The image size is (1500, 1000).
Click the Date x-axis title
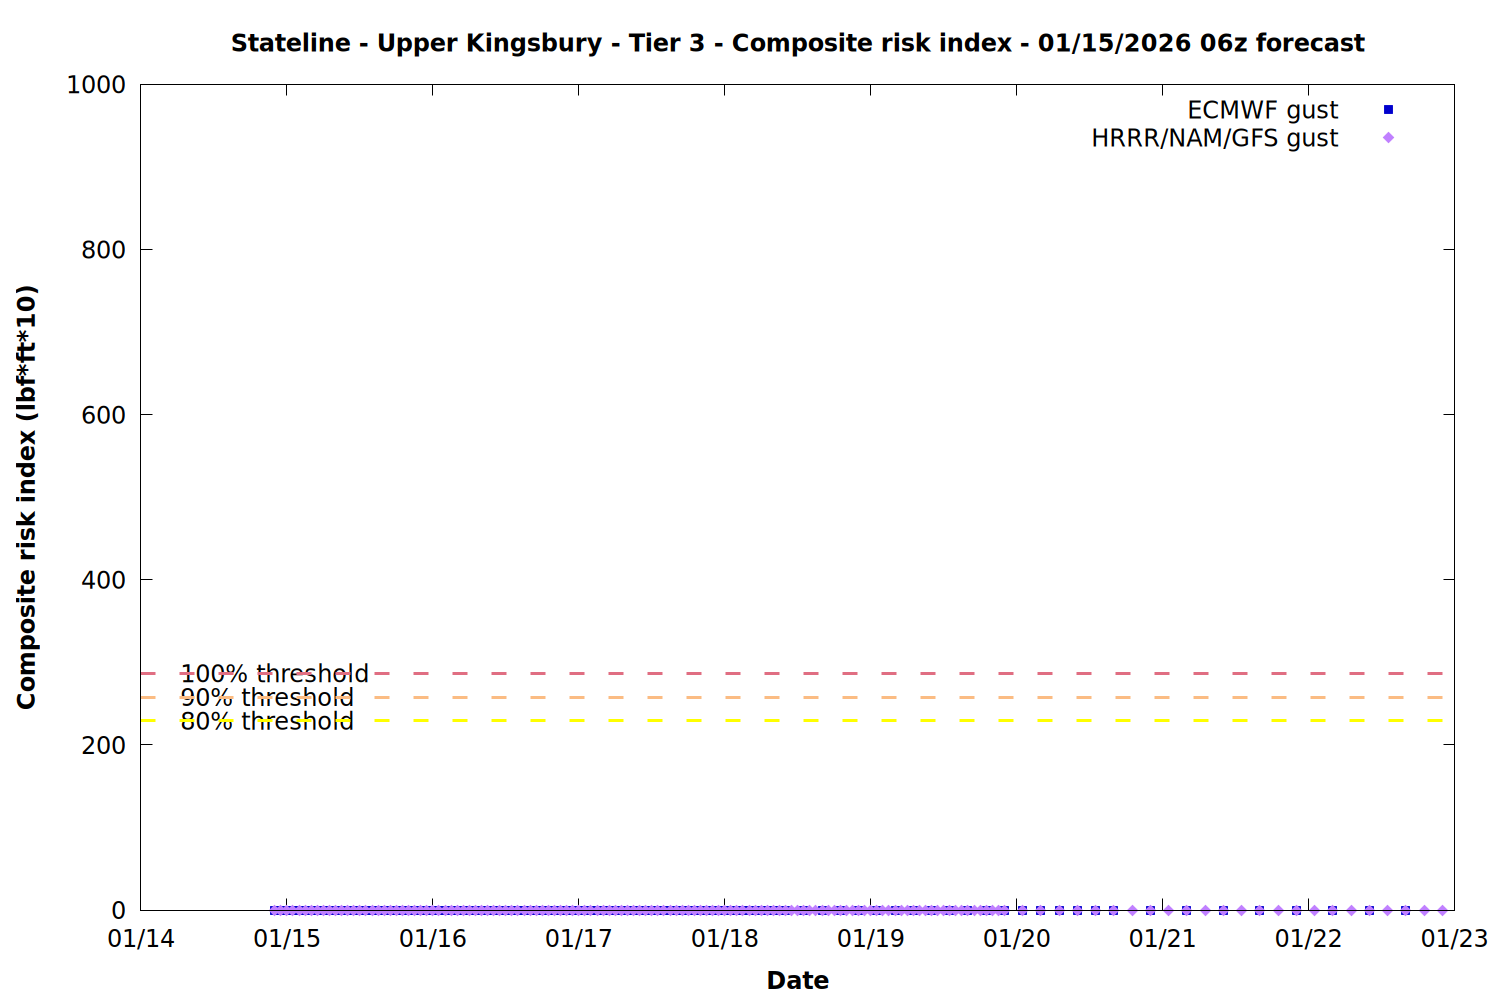tap(797, 980)
